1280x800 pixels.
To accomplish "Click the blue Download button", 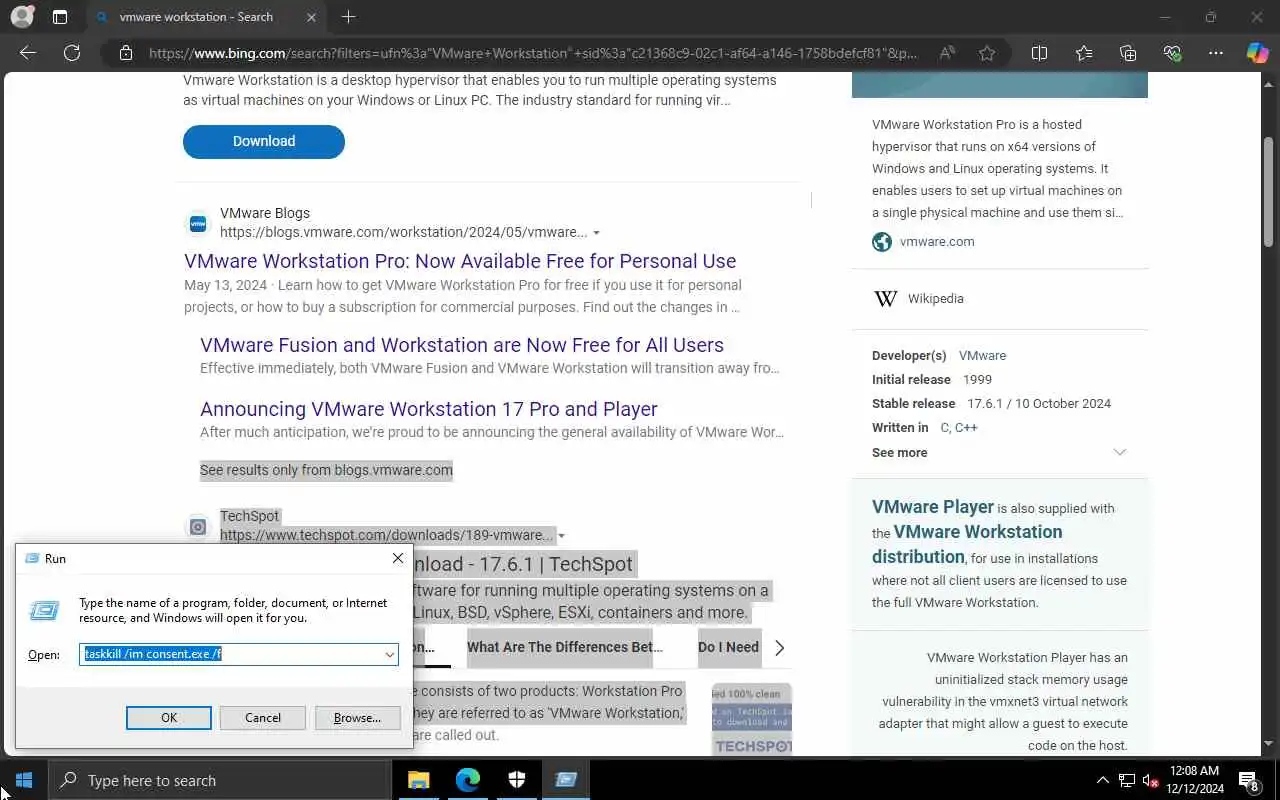I will (264, 141).
